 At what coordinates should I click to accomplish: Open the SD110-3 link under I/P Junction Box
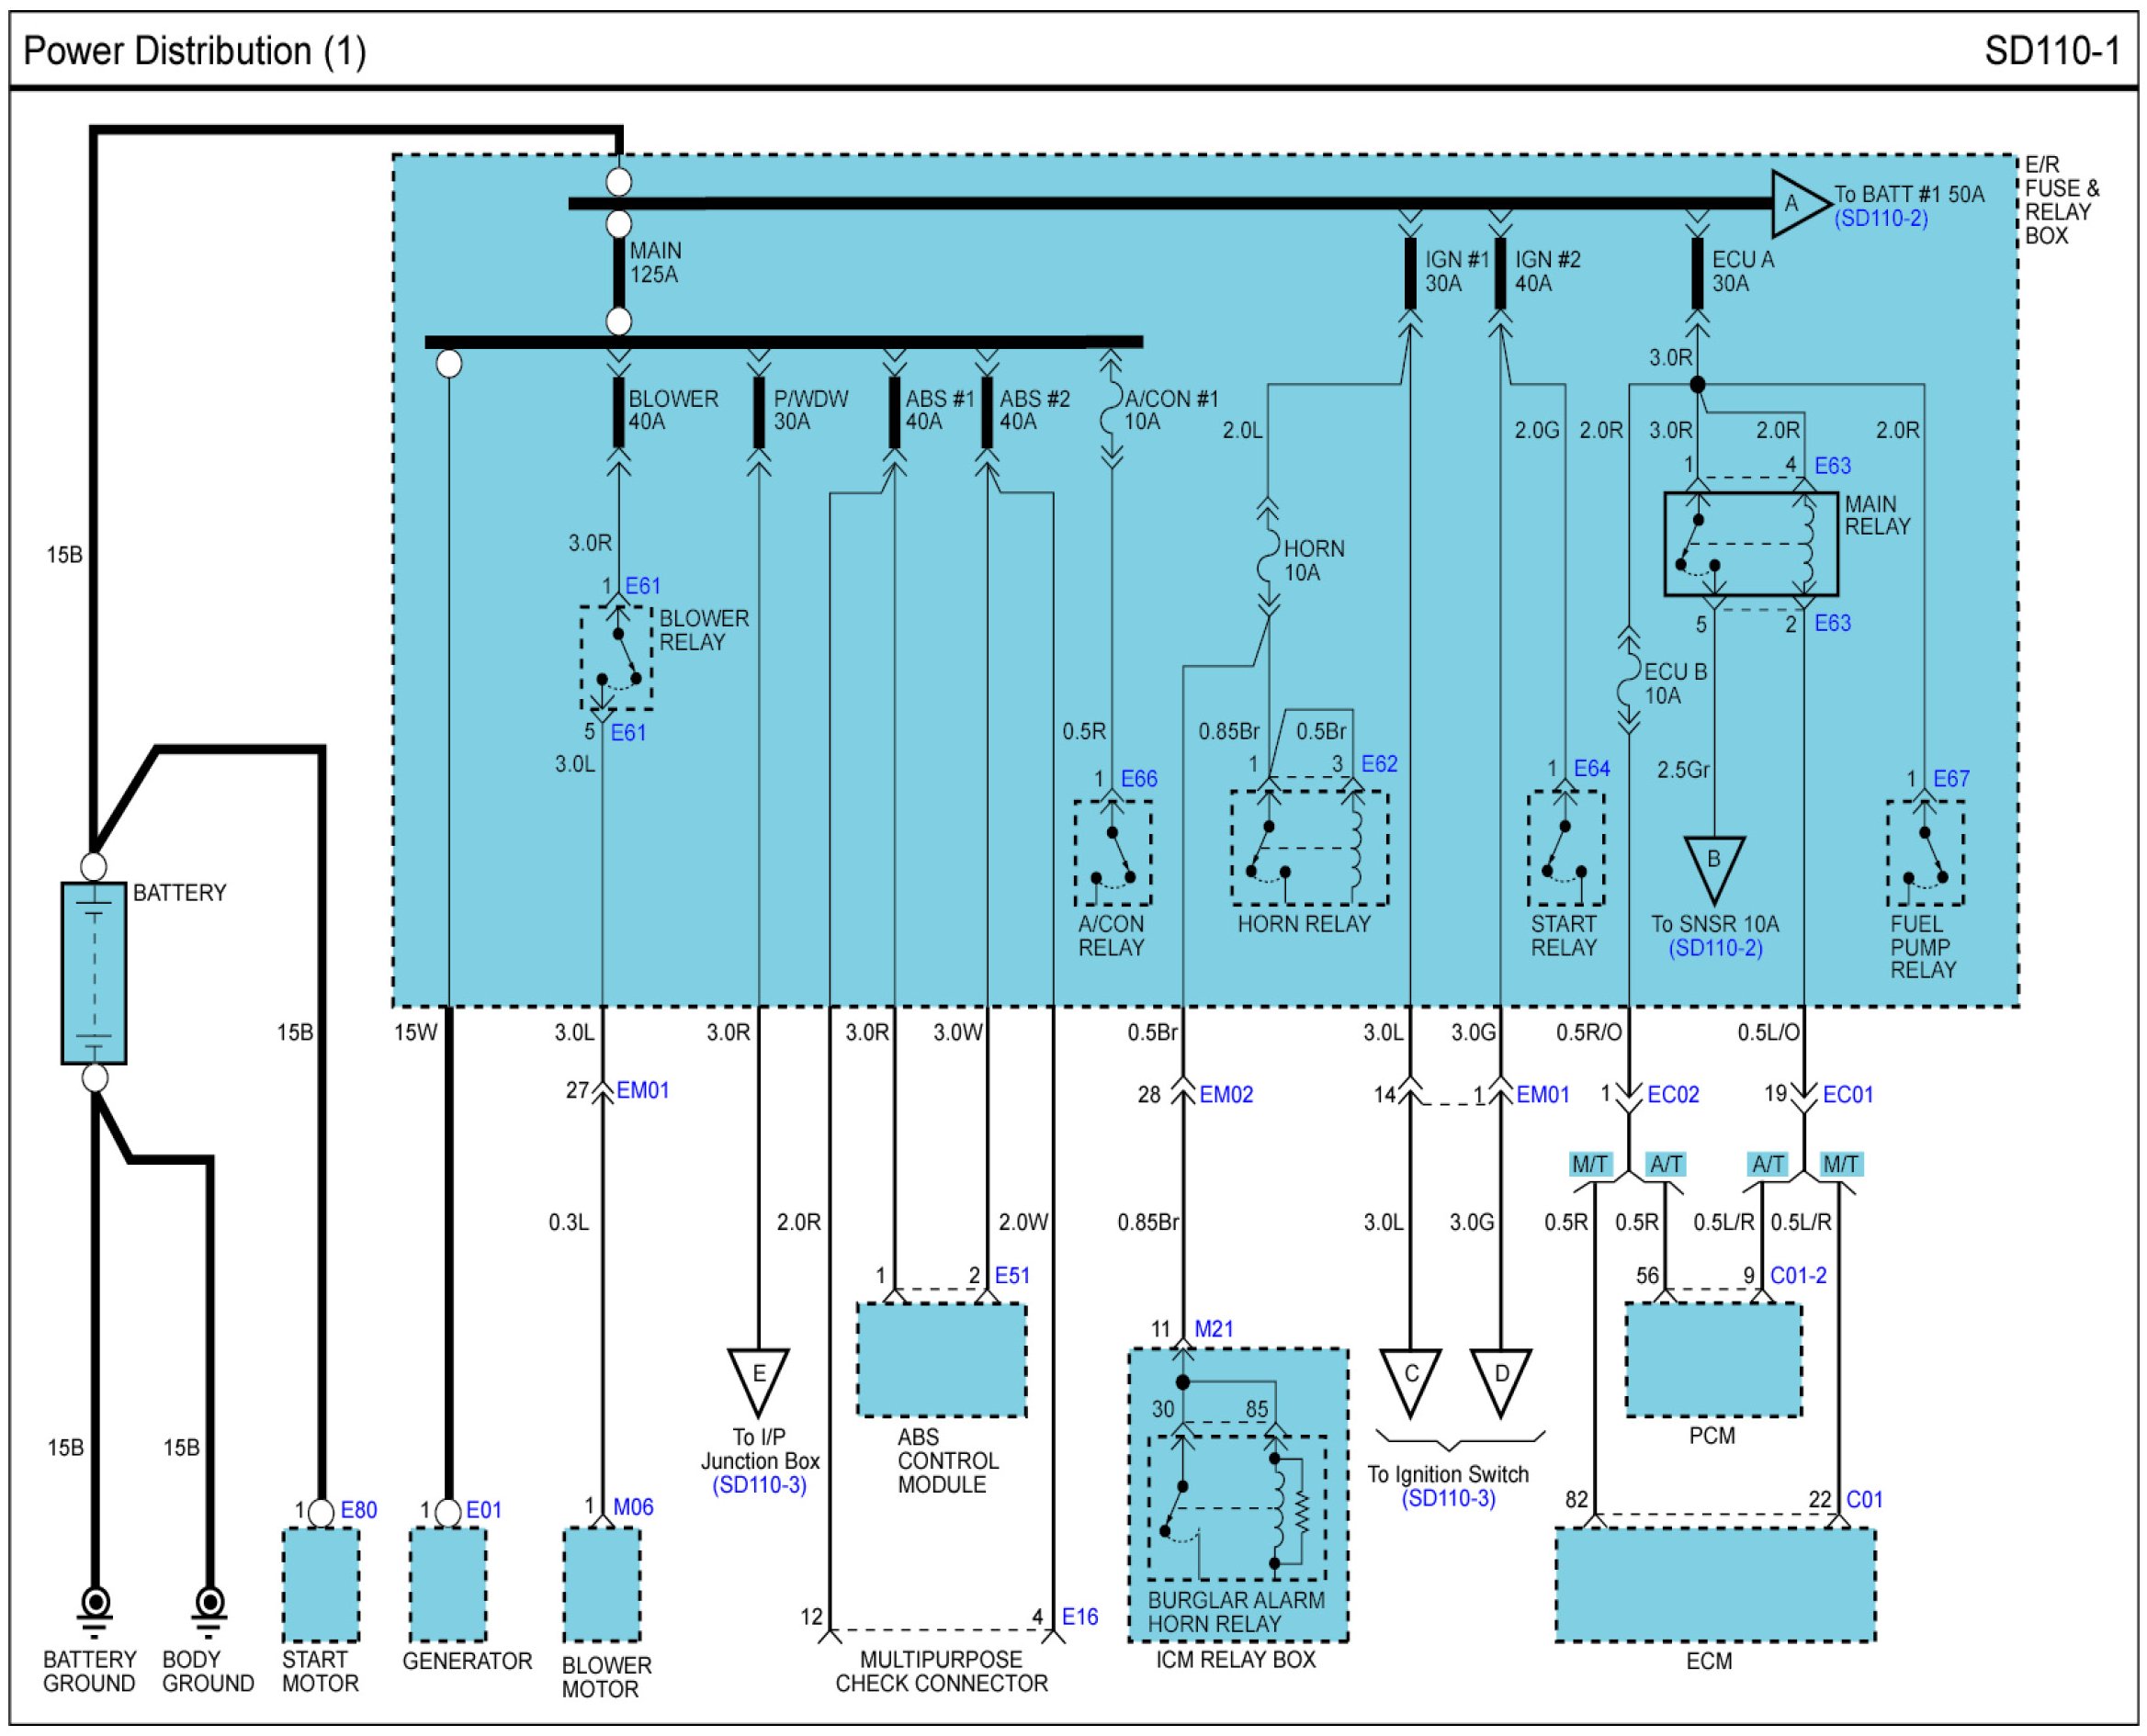[759, 1485]
